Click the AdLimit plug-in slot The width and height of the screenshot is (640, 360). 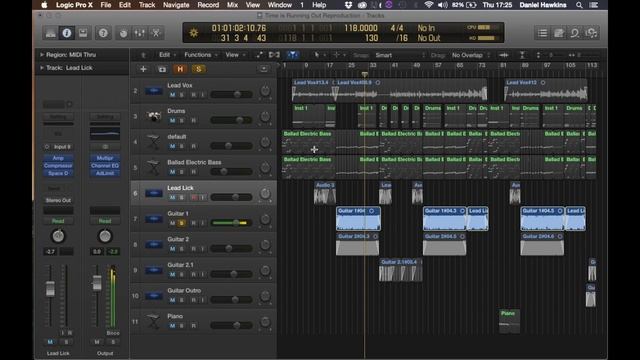click(105, 173)
